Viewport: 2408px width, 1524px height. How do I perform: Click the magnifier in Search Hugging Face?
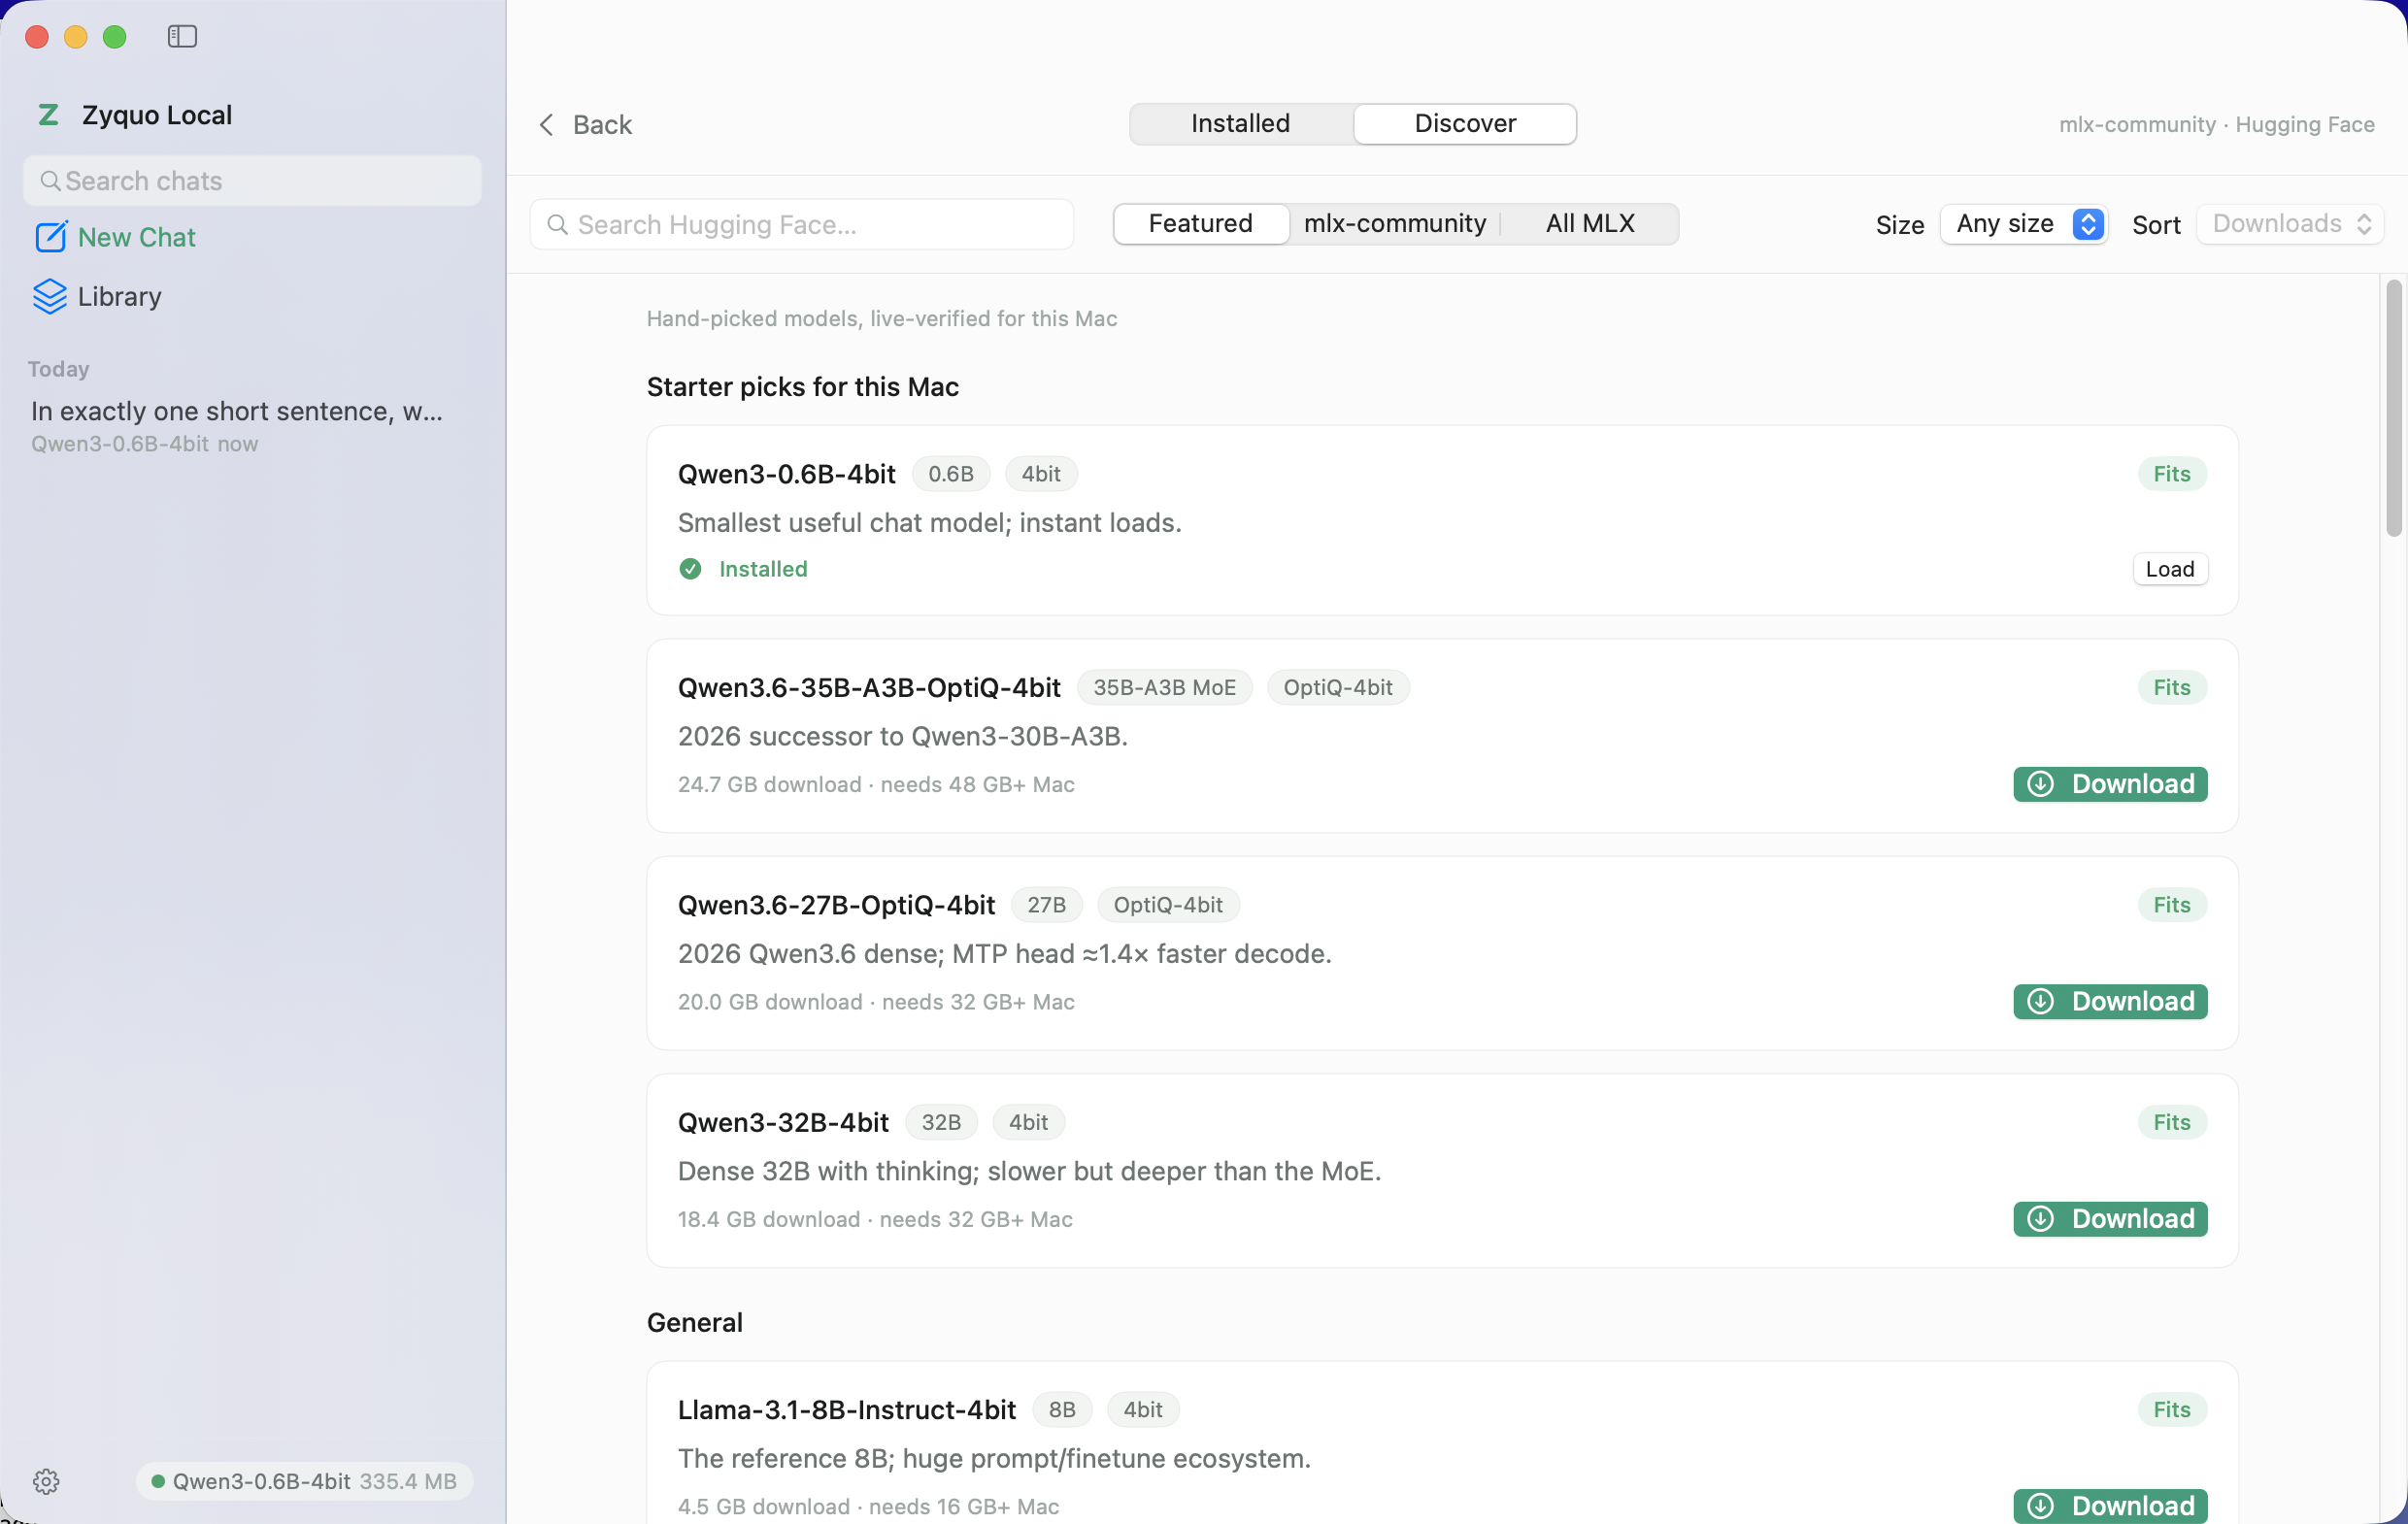pyautogui.click(x=558, y=224)
